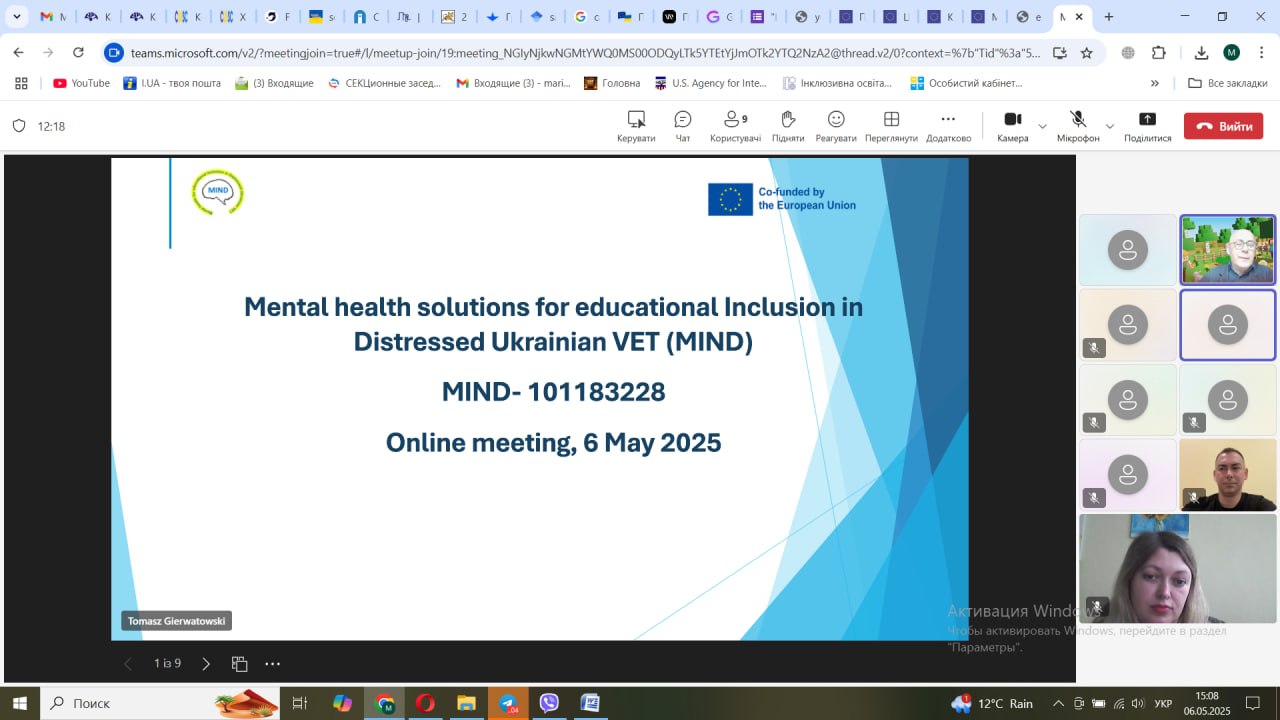The height and width of the screenshot is (720, 1280).
Task: Close the active Teams browser tab
Action: (x=1079, y=17)
